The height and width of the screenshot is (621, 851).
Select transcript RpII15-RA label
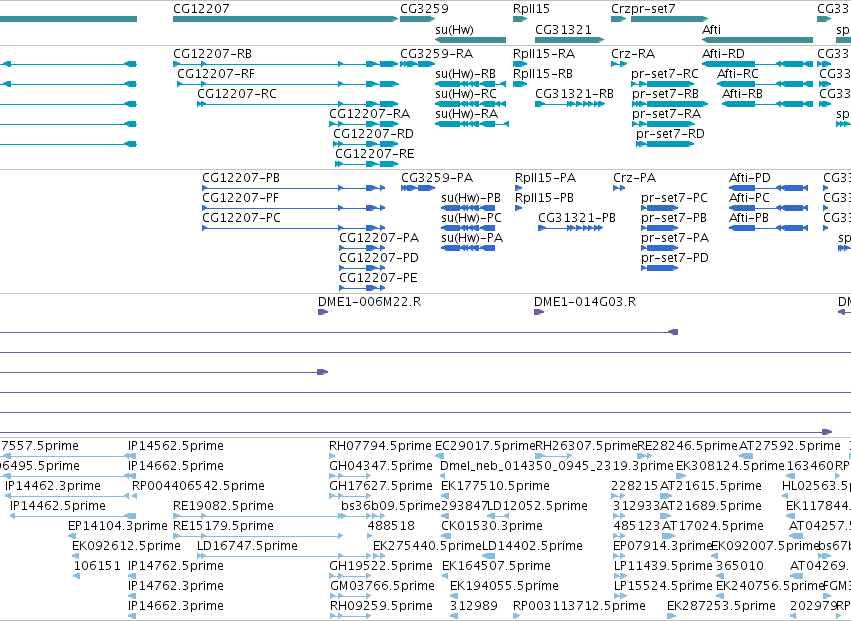[x=544, y=54]
